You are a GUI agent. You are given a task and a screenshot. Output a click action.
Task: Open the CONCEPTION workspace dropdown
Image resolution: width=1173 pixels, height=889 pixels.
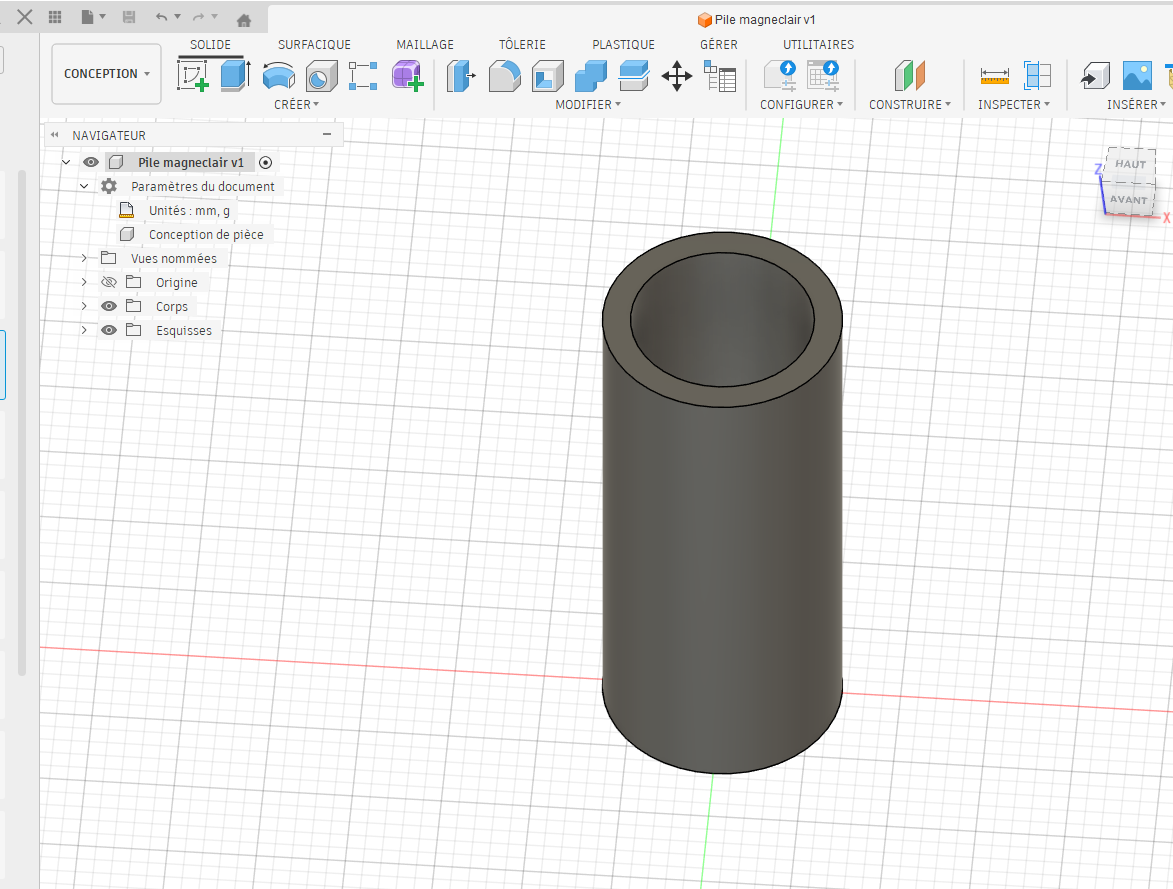106,73
